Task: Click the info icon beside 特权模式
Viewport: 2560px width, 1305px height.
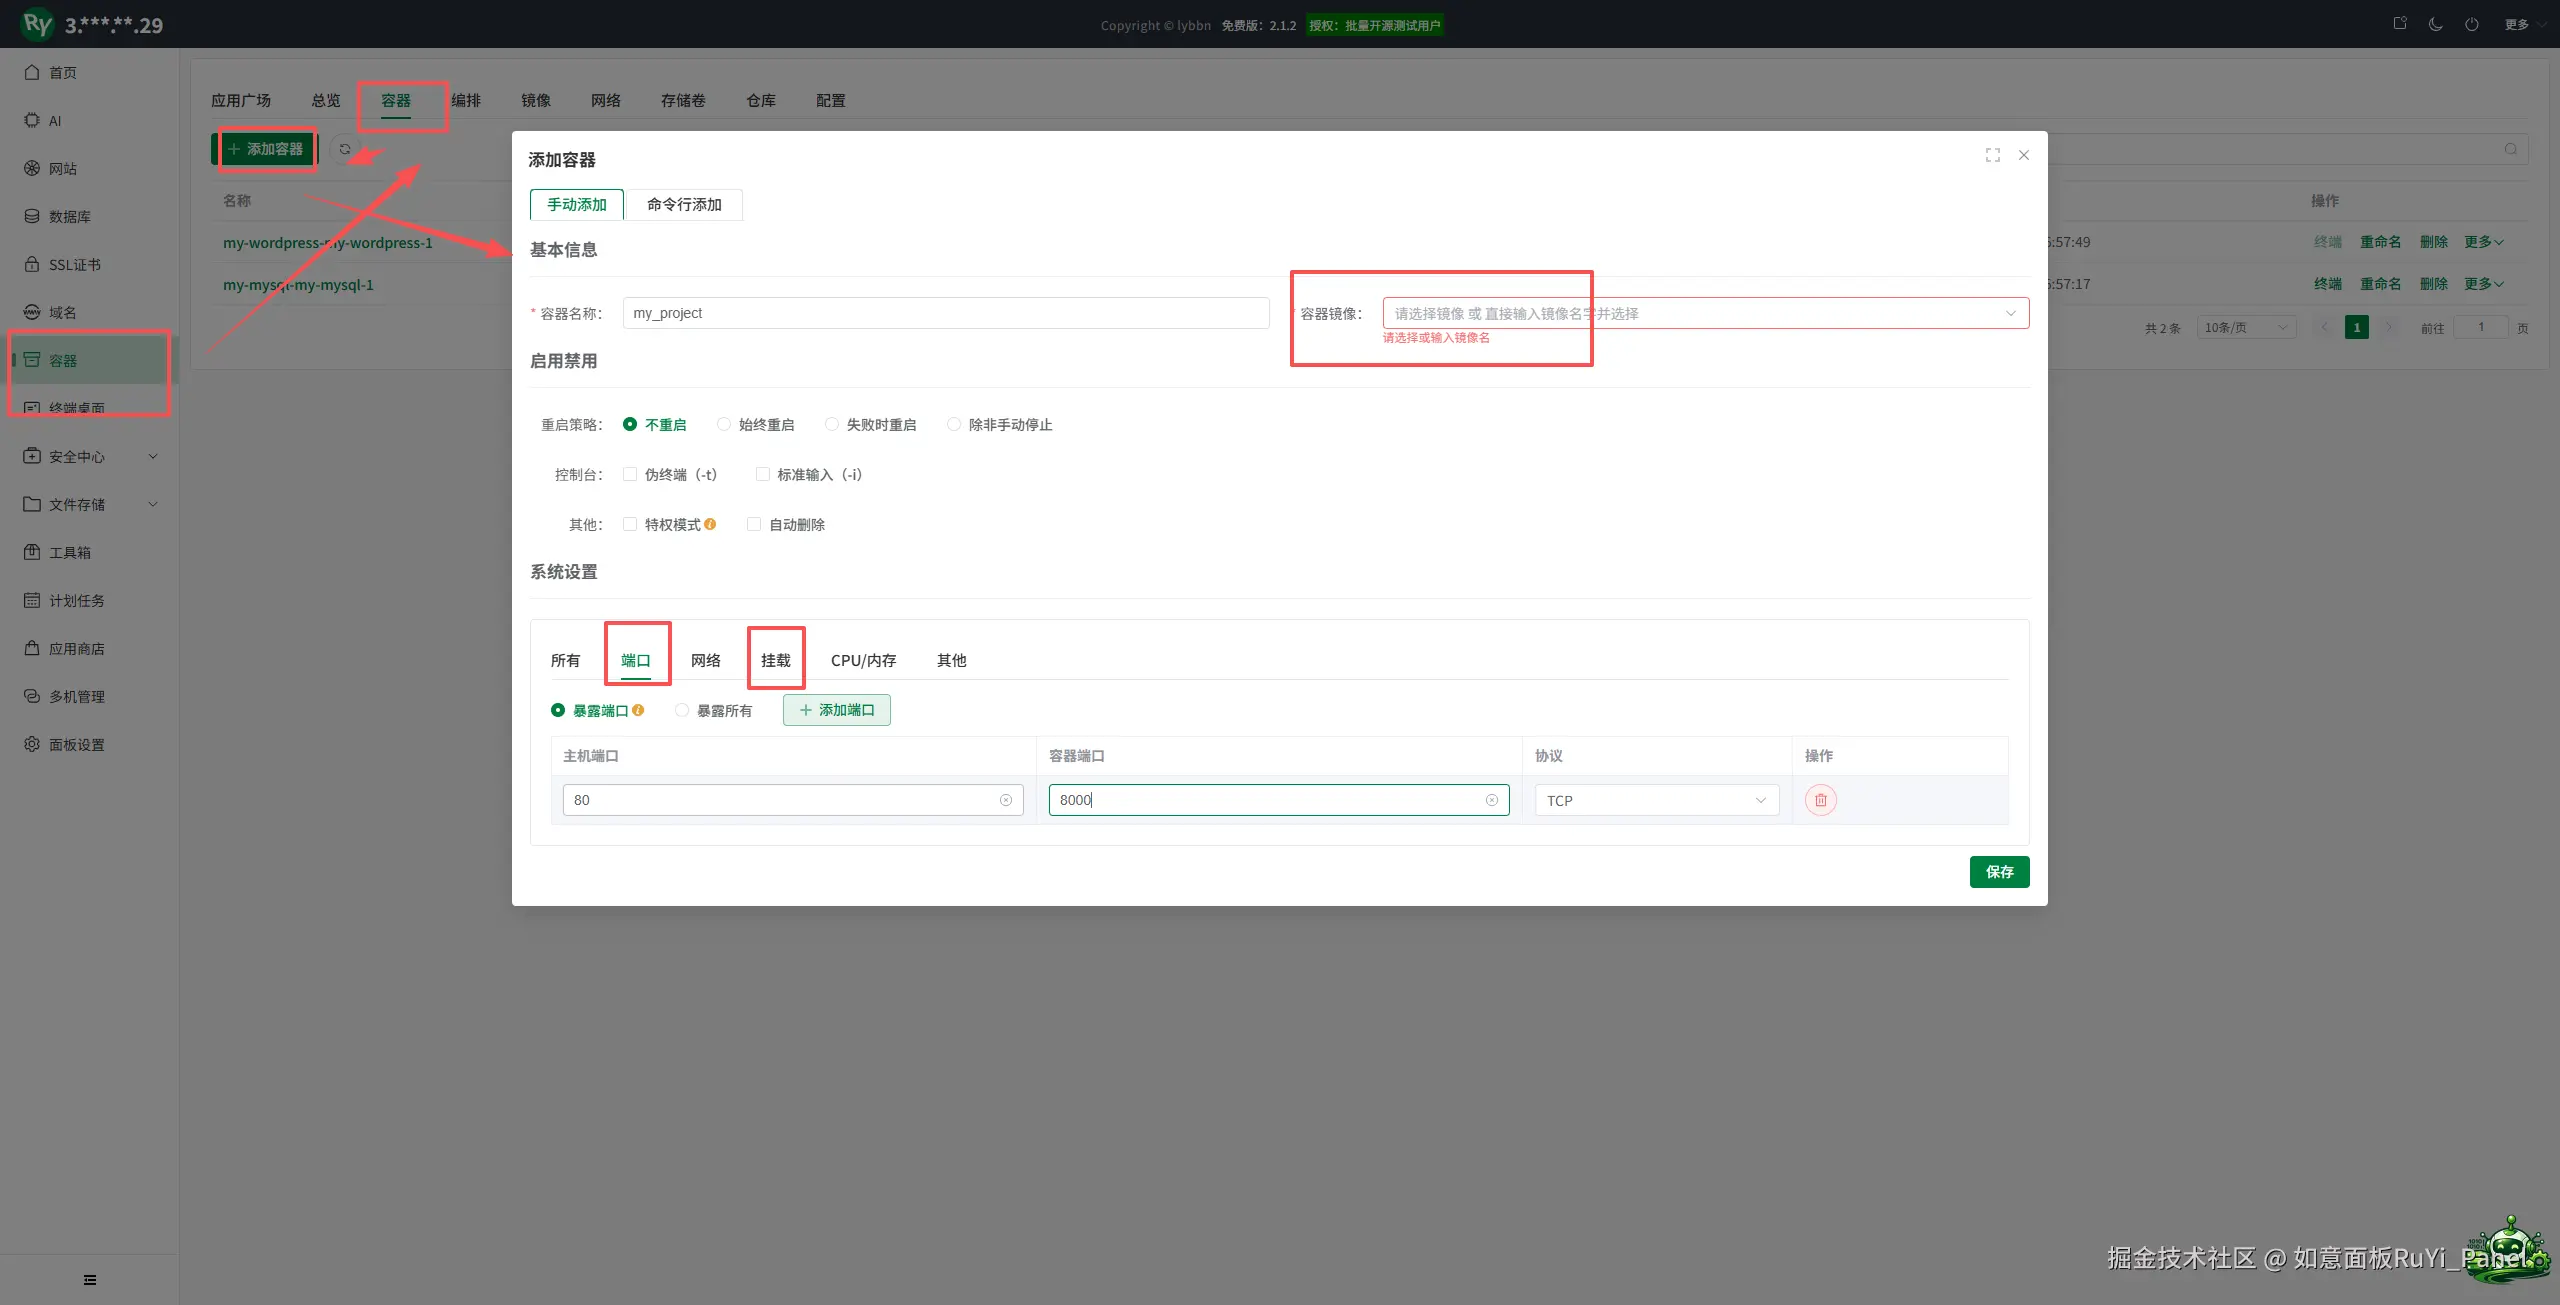Action: pyautogui.click(x=710, y=524)
